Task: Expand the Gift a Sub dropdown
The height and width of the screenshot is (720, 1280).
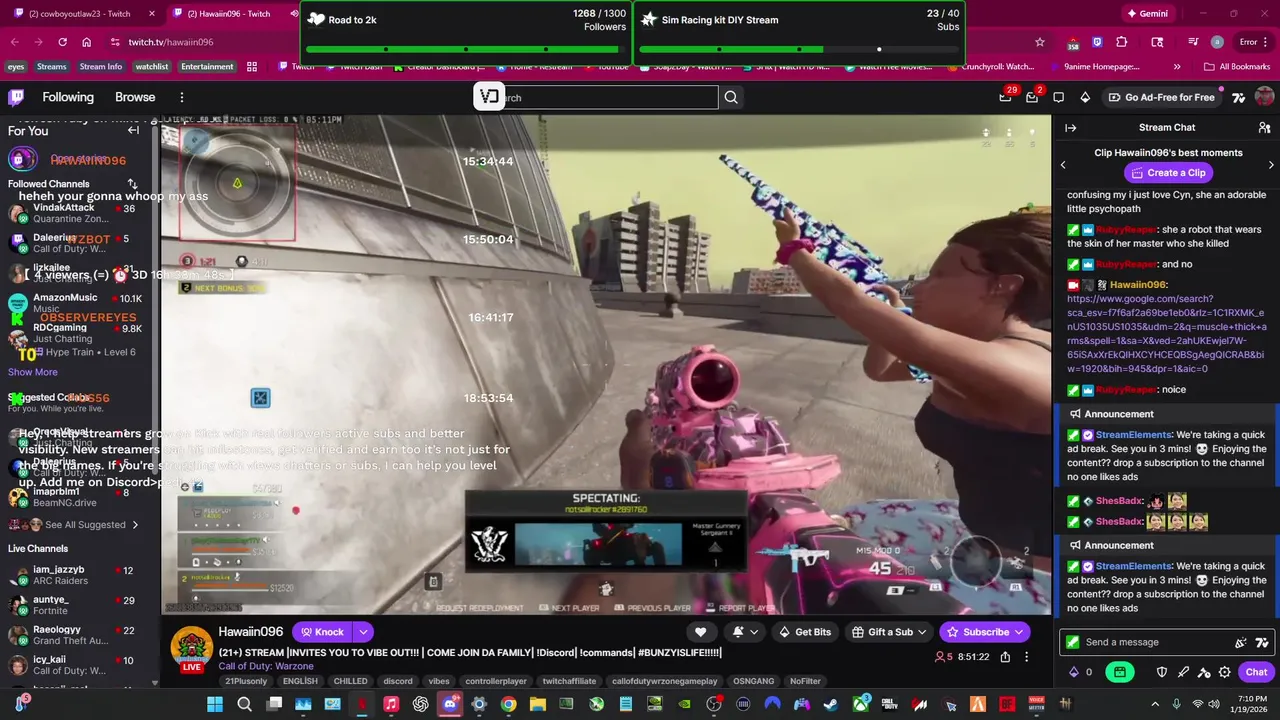Action: tap(922, 632)
